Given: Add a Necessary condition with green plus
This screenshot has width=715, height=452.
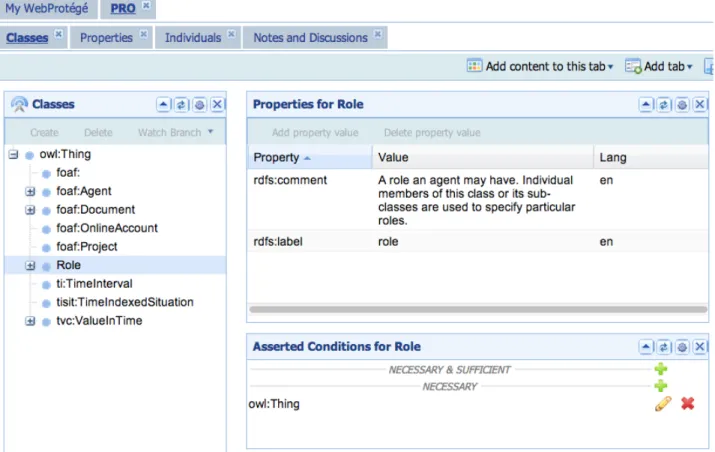Looking at the screenshot, I should coord(661,386).
